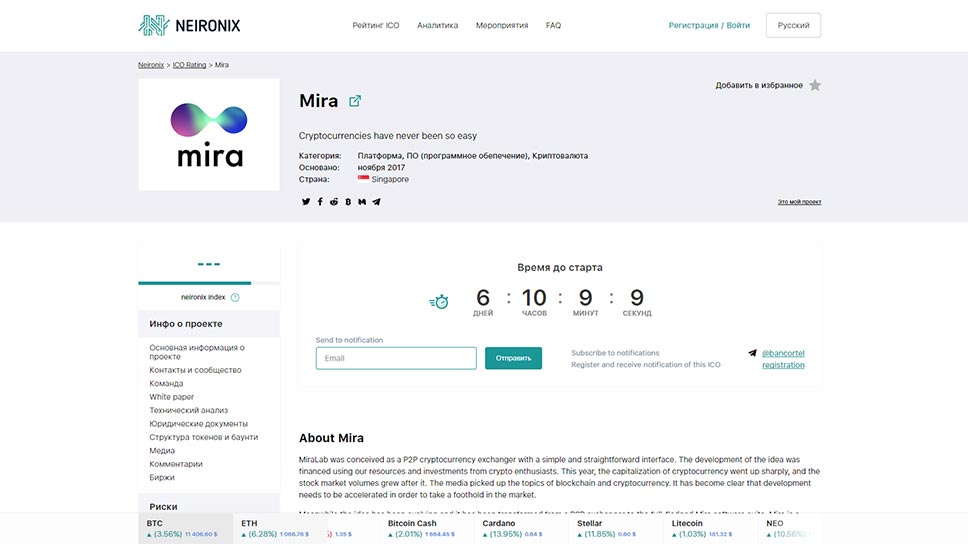Open the Mira Medium blog icon
This screenshot has height=544, width=968.
click(362, 202)
